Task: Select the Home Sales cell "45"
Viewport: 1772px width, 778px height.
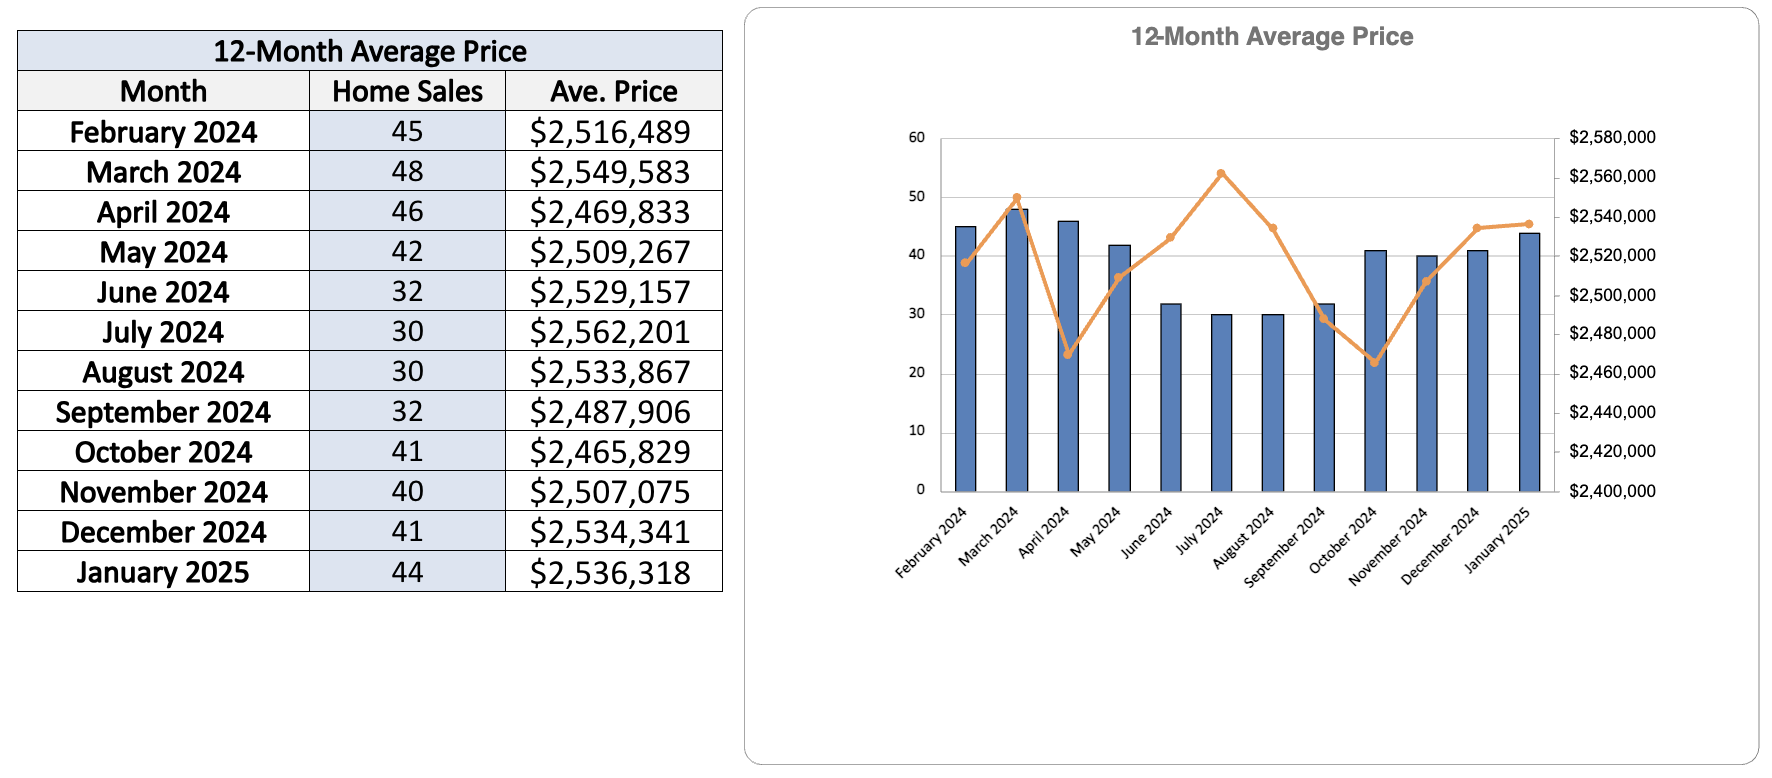Action: [407, 131]
